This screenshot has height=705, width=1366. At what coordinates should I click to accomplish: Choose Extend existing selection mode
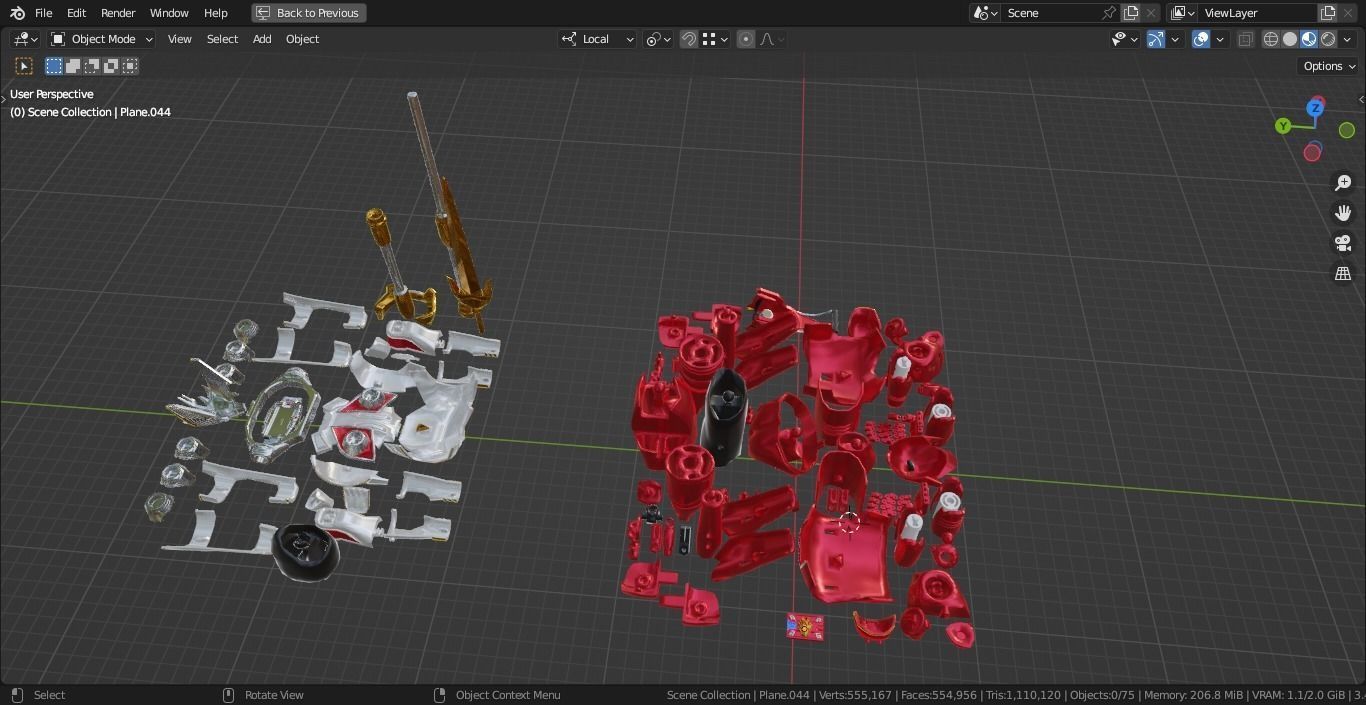[73, 66]
